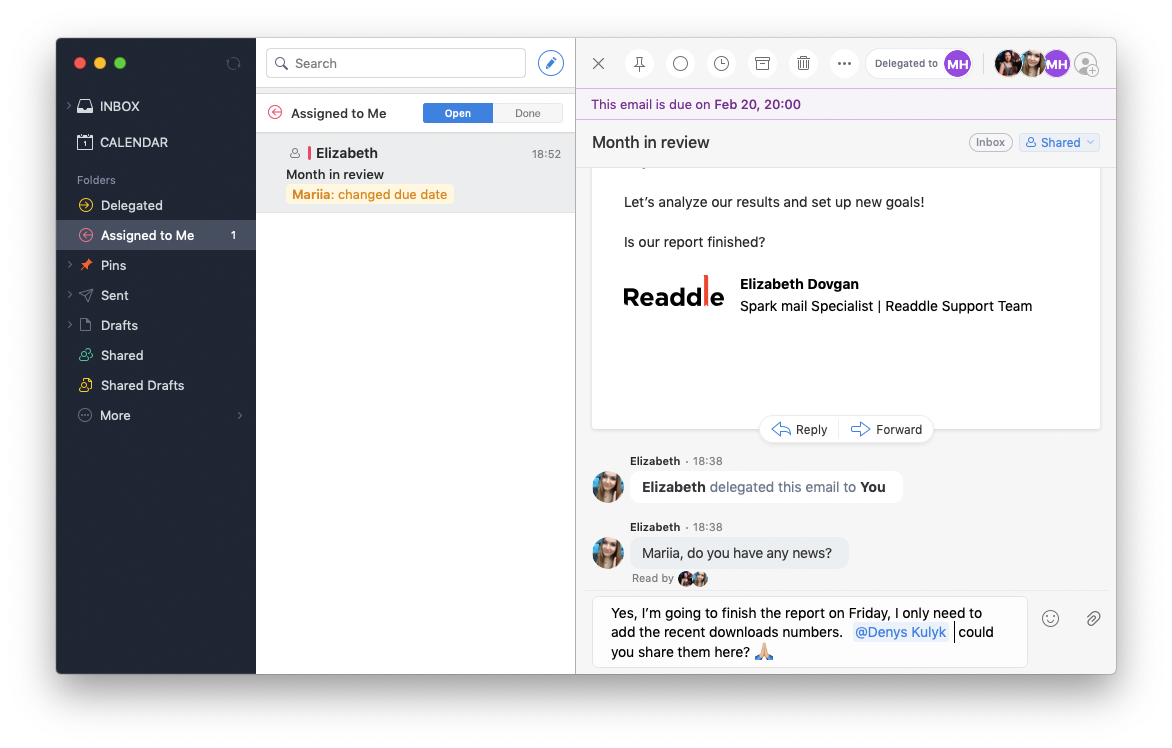1172x748 pixels.
Task: Click the Forward button
Action: [886, 430]
